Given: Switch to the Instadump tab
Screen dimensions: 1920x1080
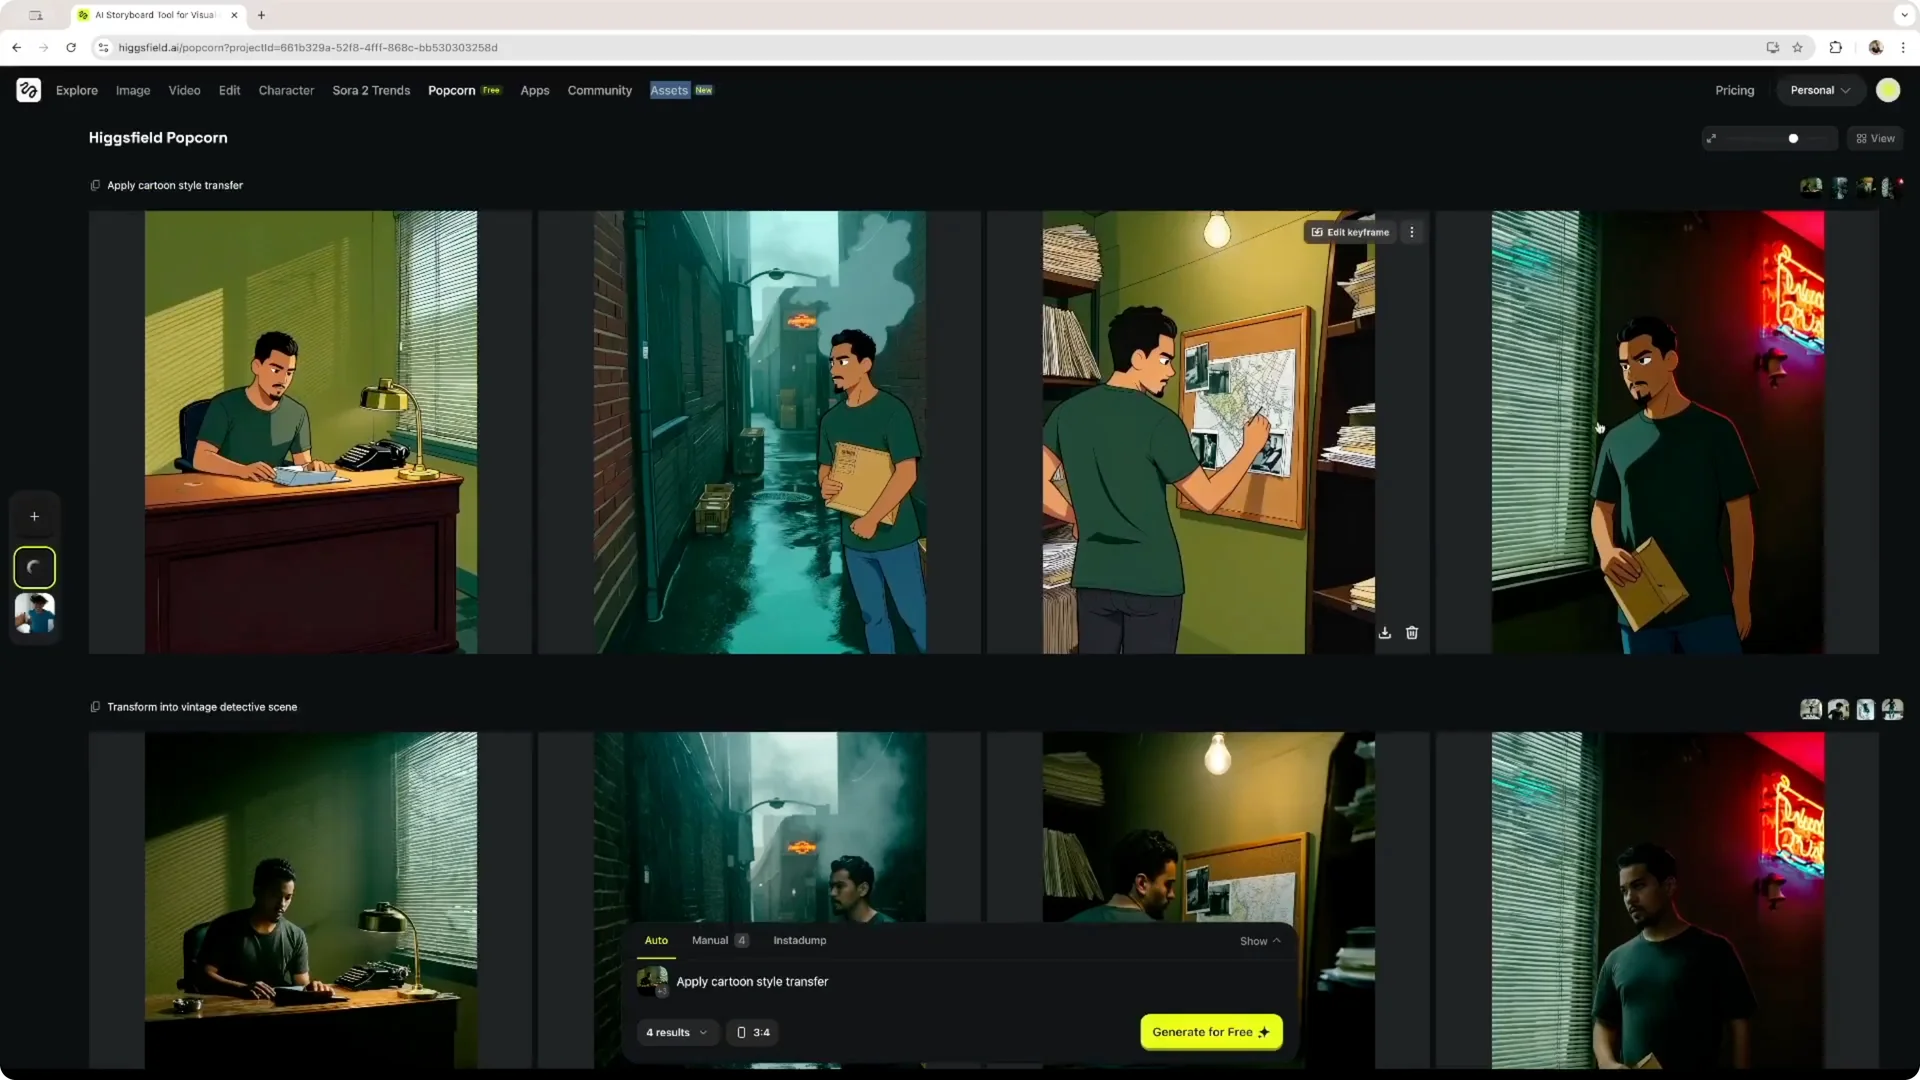Looking at the screenshot, I should click(798, 940).
